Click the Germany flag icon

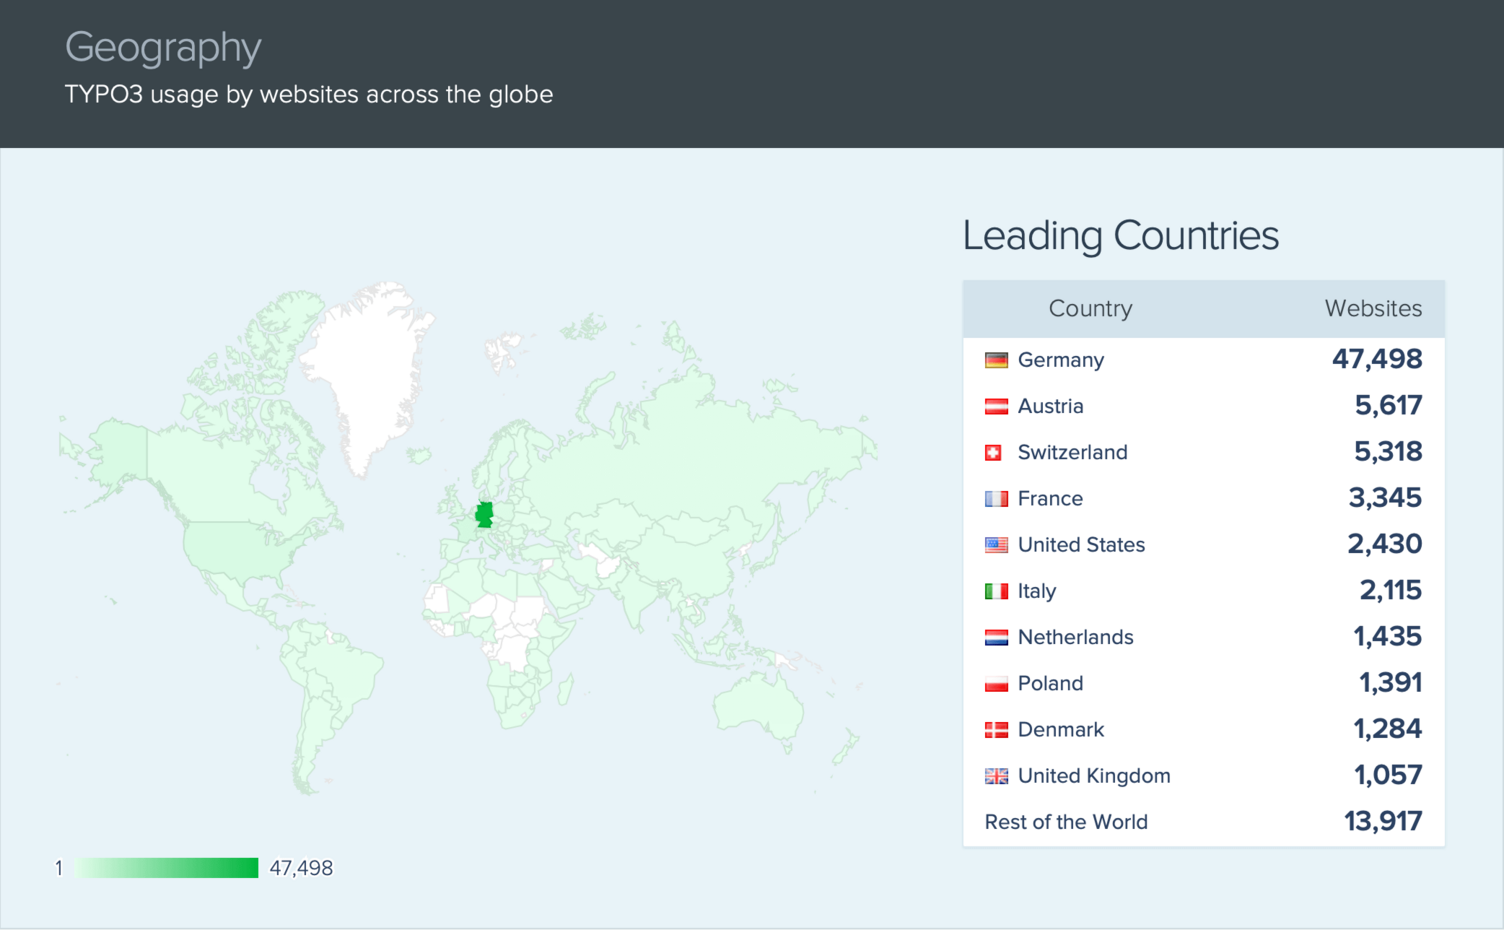(996, 360)
